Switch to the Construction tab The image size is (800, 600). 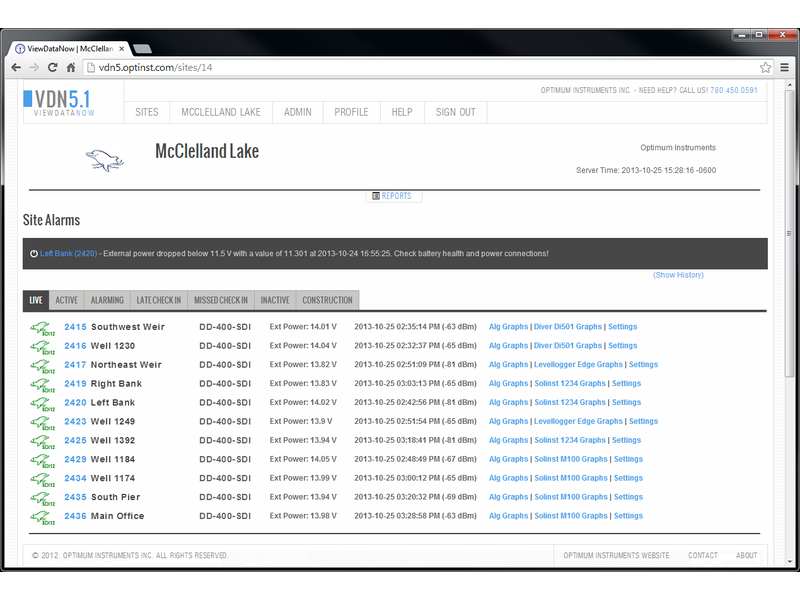pyautogui.click(x=328, y=300)
